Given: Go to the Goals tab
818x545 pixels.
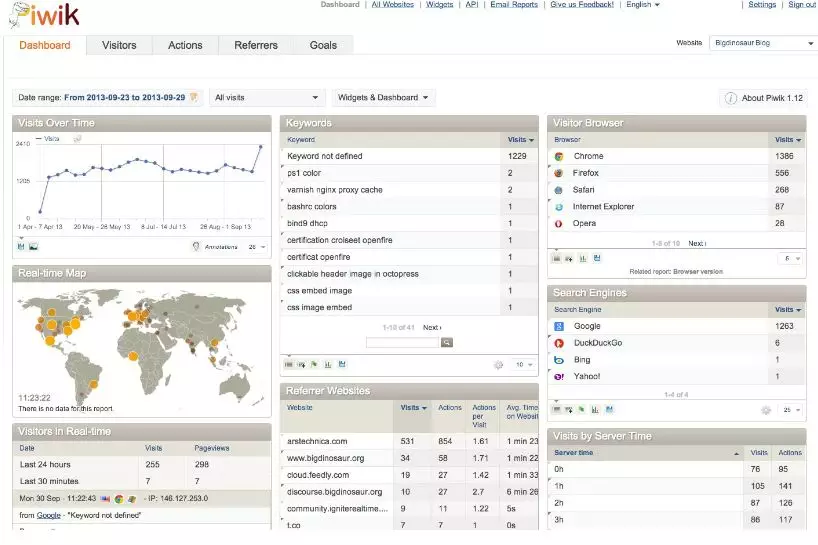Looking at the screenshot, I should [323, 45].
